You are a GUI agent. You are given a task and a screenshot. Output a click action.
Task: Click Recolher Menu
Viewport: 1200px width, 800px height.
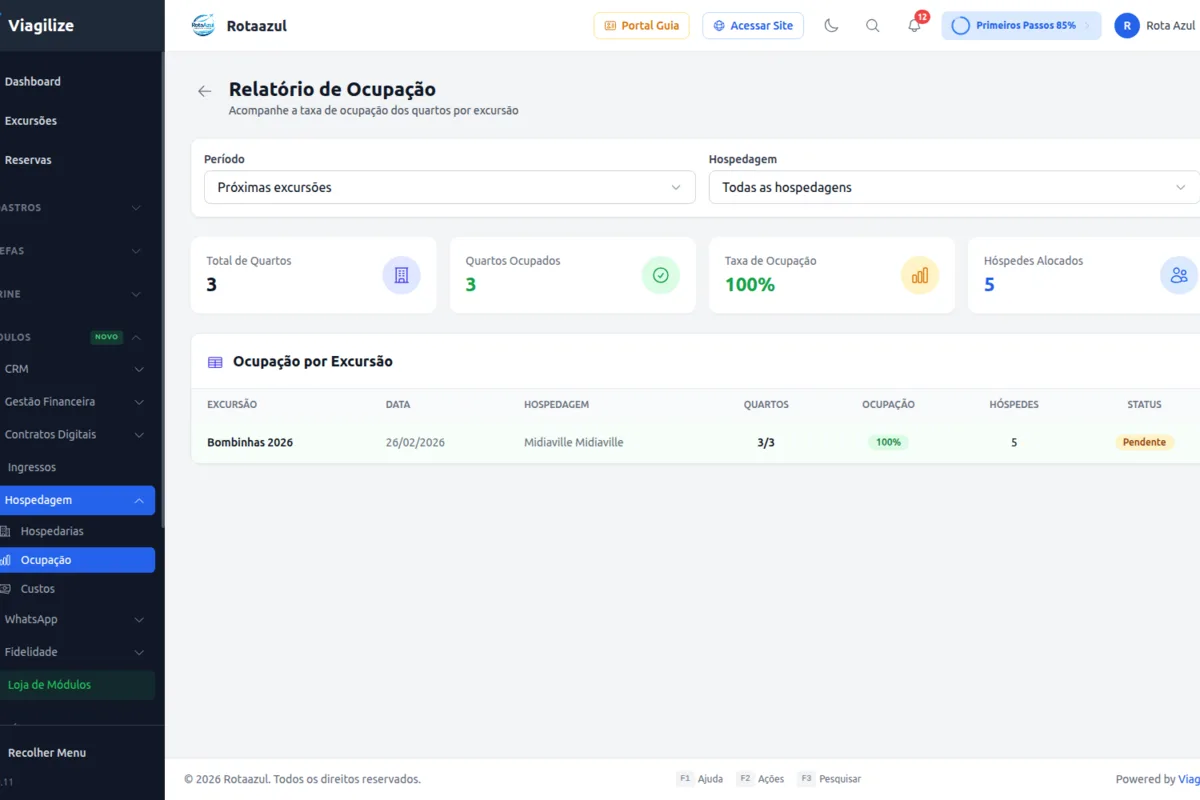pos(47,753)
